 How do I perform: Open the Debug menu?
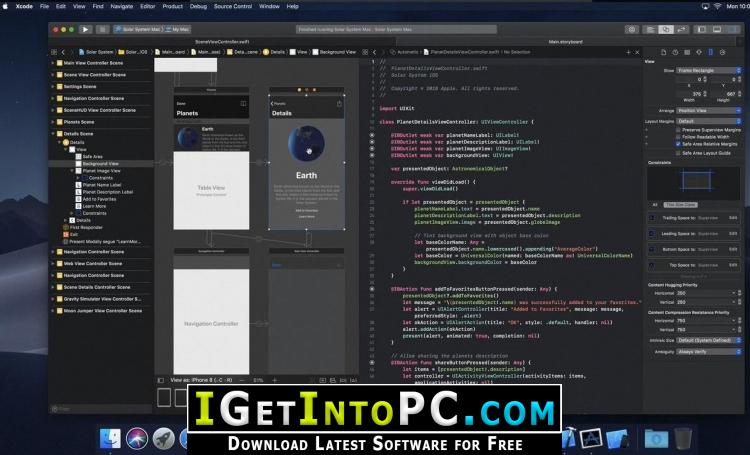198,6
